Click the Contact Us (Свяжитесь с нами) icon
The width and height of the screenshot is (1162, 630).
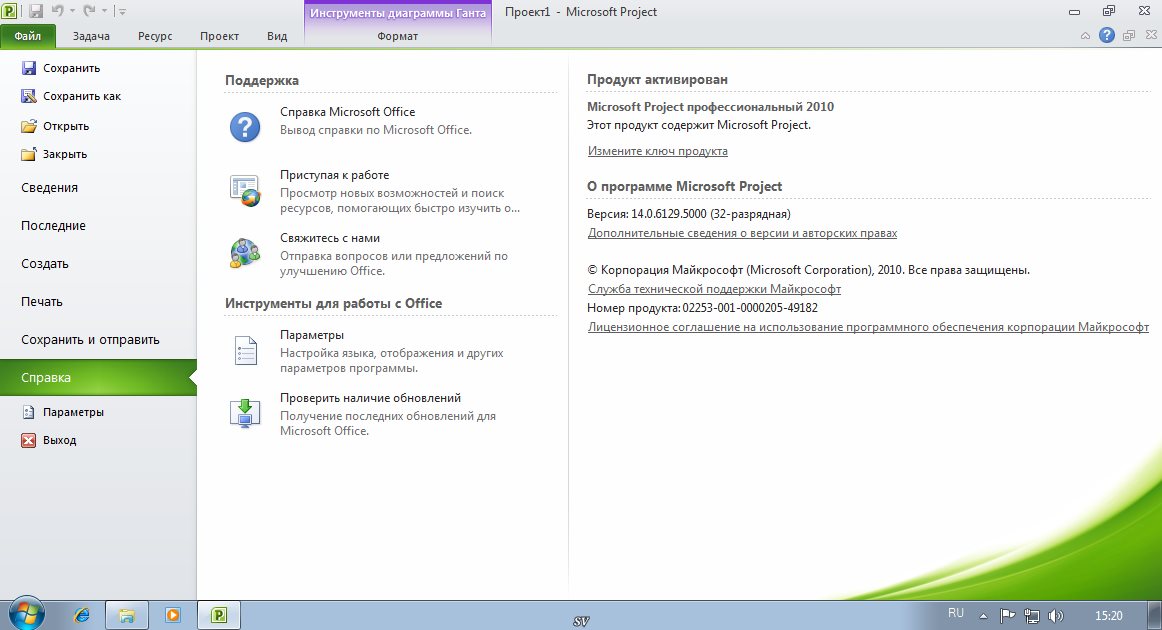pos(245,253)
